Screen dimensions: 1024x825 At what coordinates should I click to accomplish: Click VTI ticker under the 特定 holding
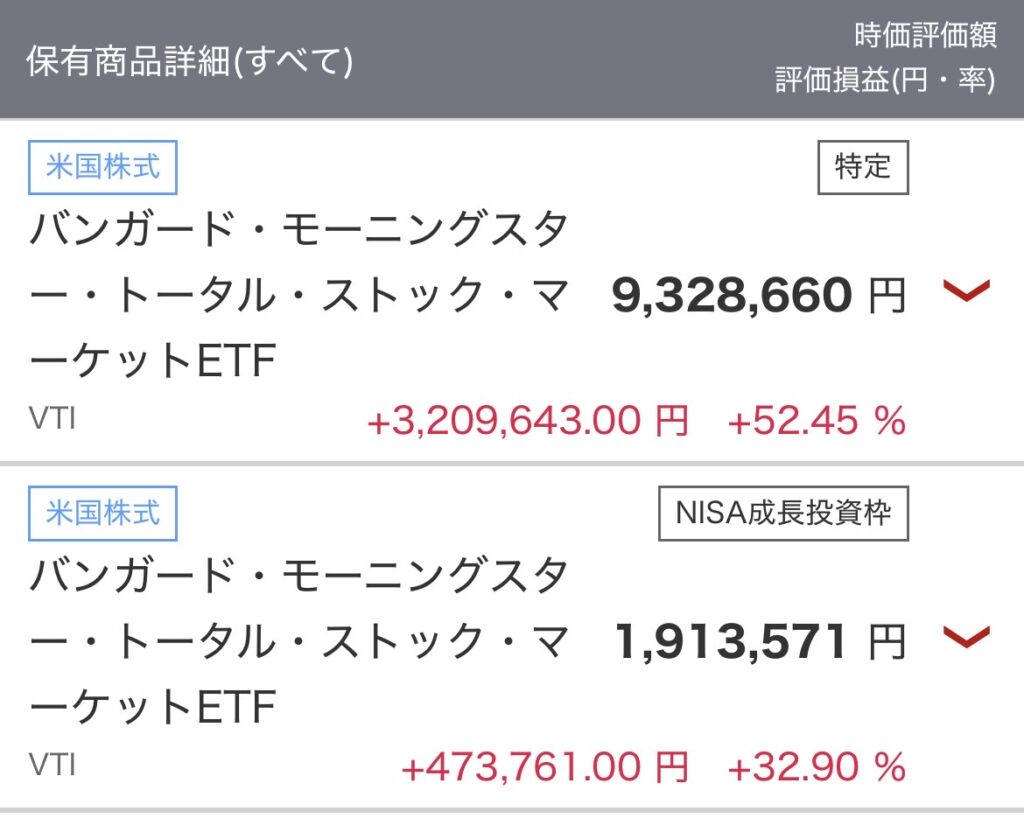[x=52, y=418]
